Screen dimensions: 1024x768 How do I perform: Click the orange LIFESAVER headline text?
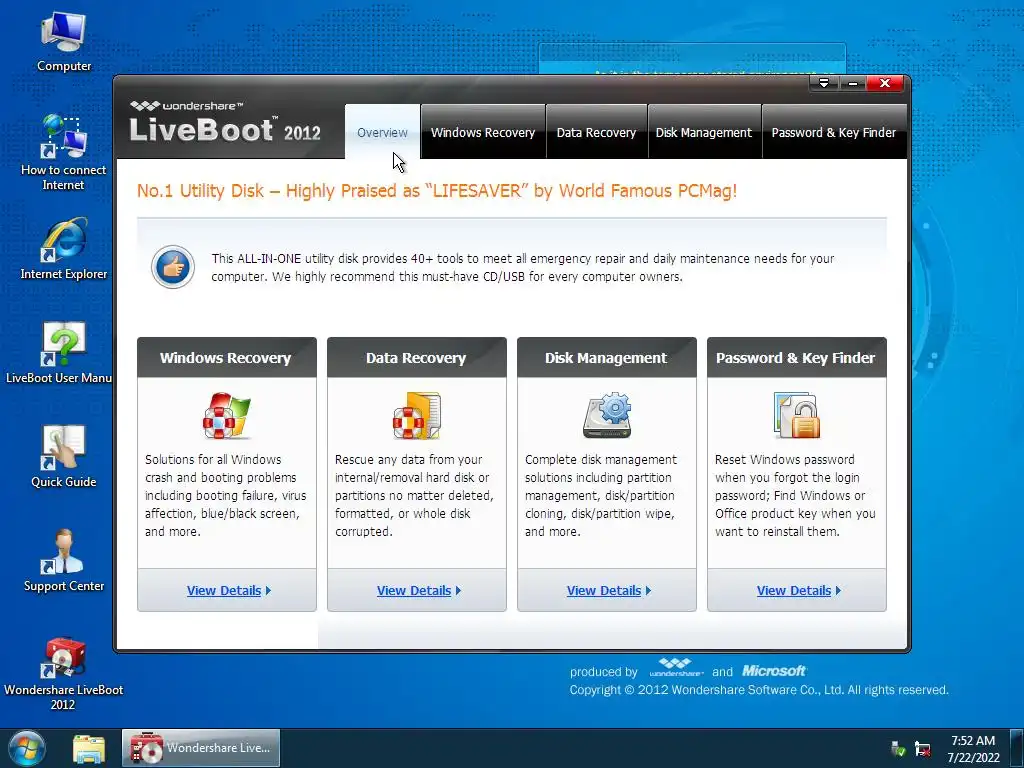point(437,191)
